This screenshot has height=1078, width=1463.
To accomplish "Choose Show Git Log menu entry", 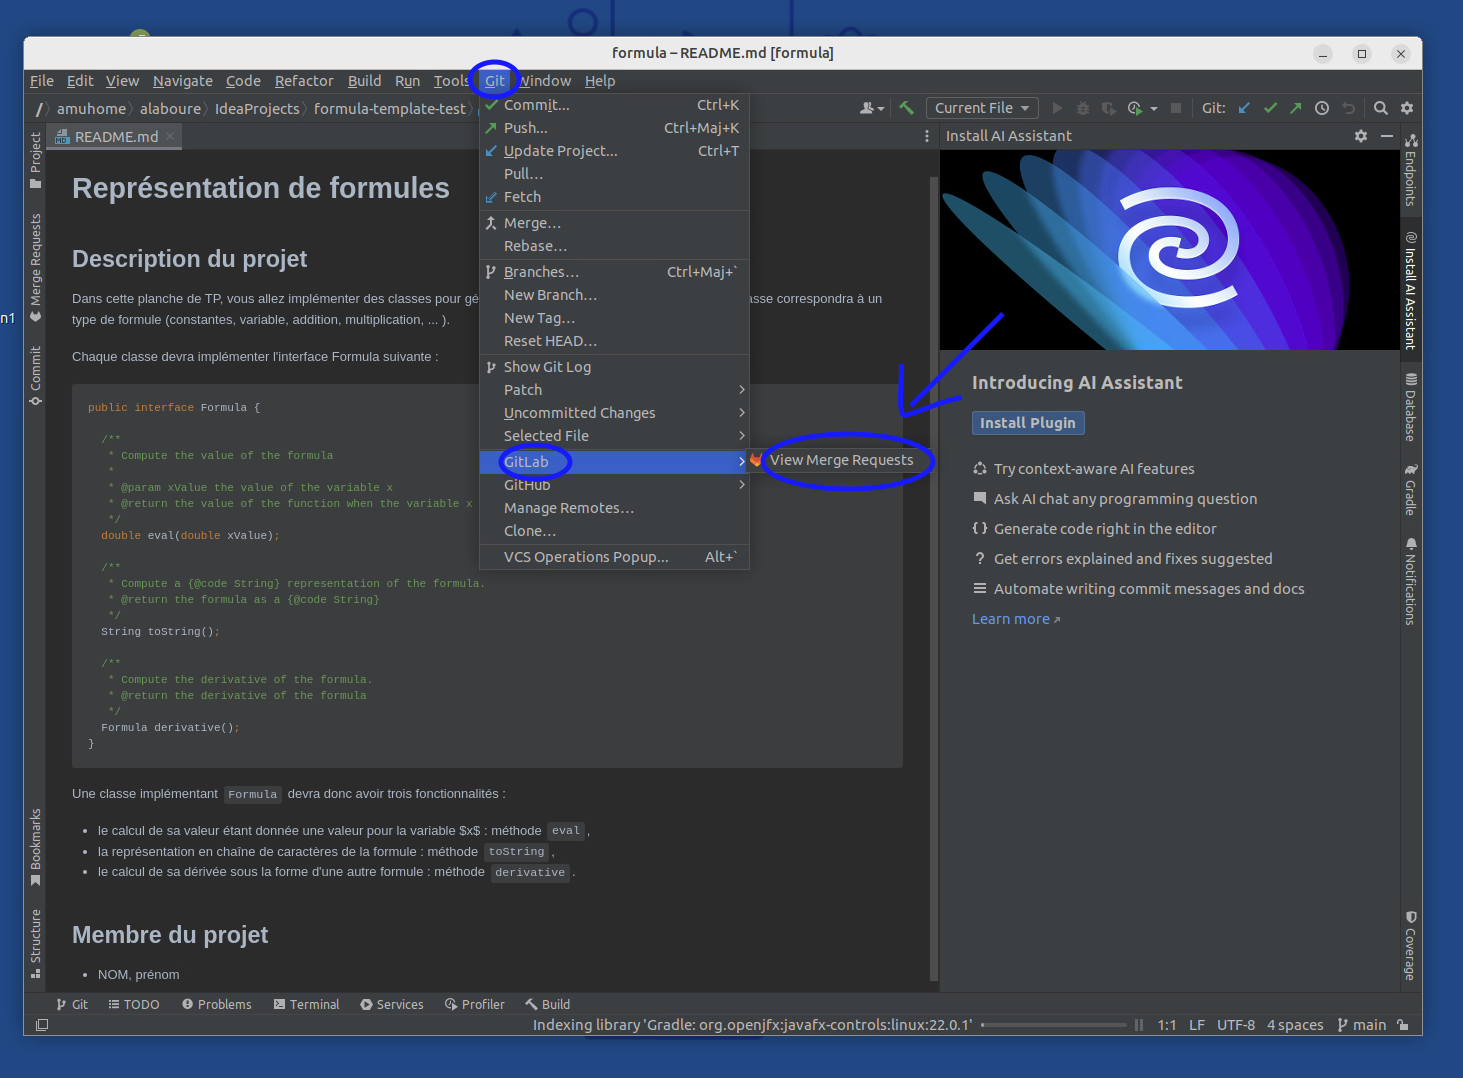I will coord(614,367).
